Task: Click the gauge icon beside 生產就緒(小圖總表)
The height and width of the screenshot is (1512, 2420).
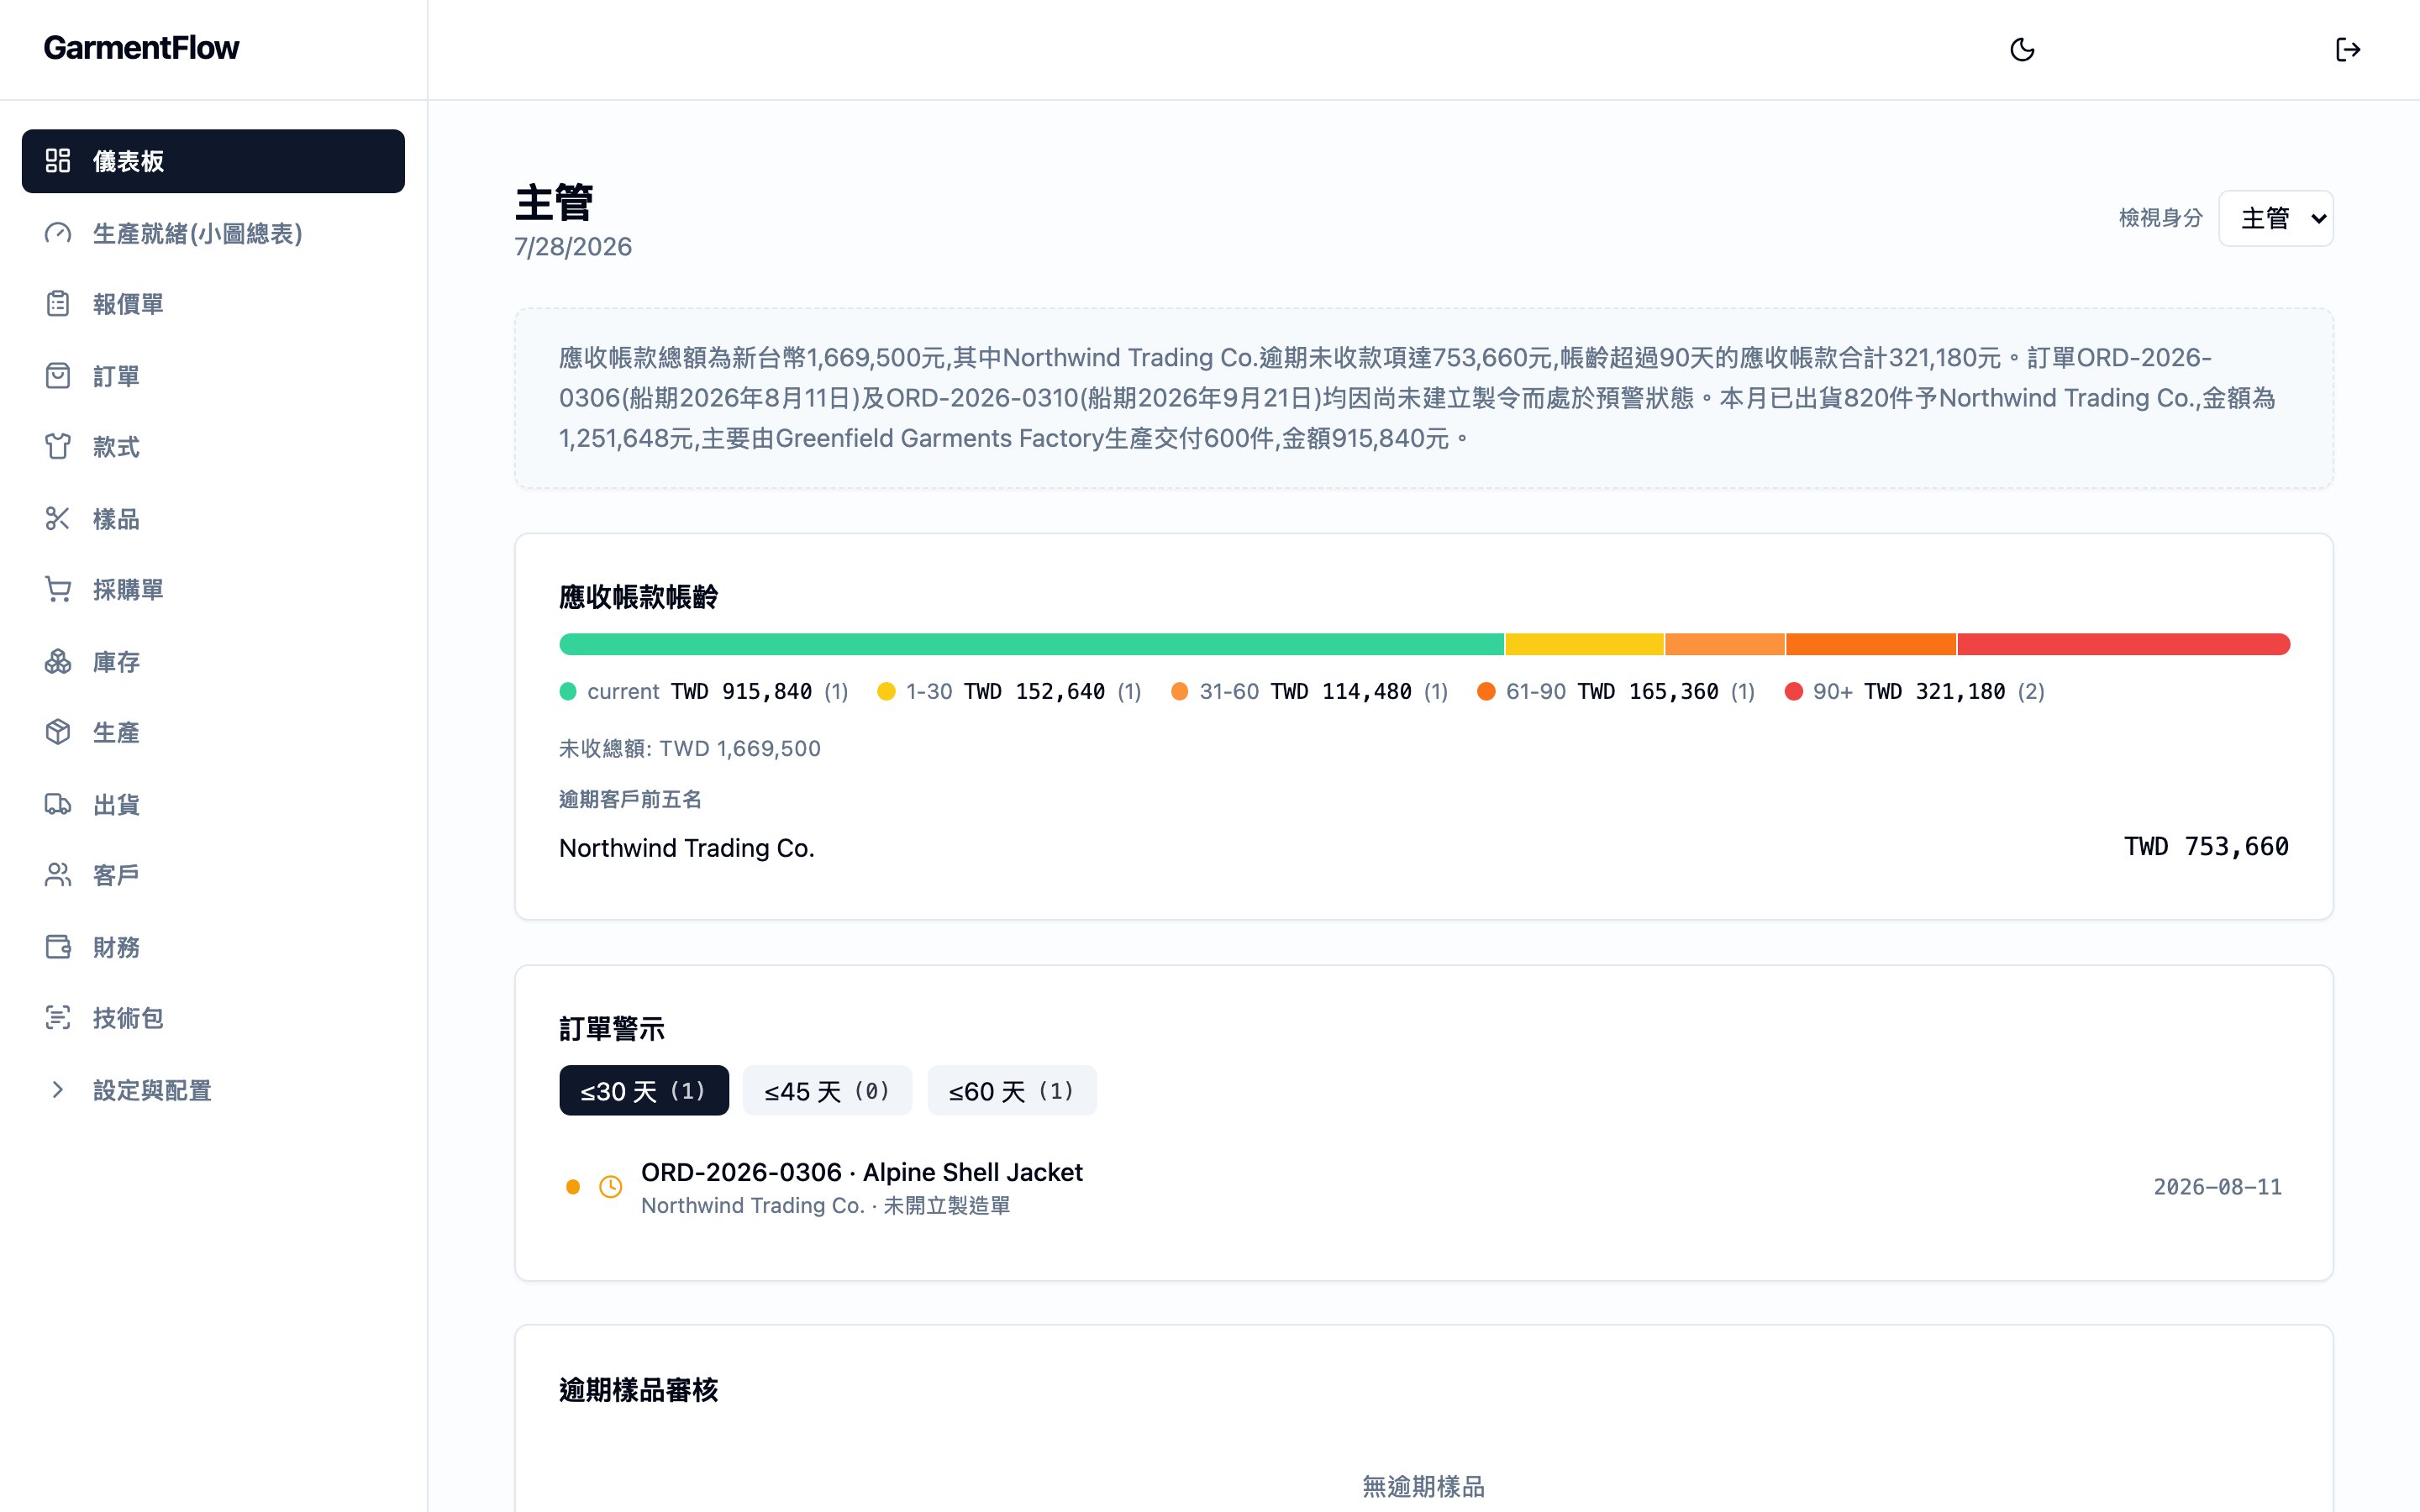Action: 58,233
